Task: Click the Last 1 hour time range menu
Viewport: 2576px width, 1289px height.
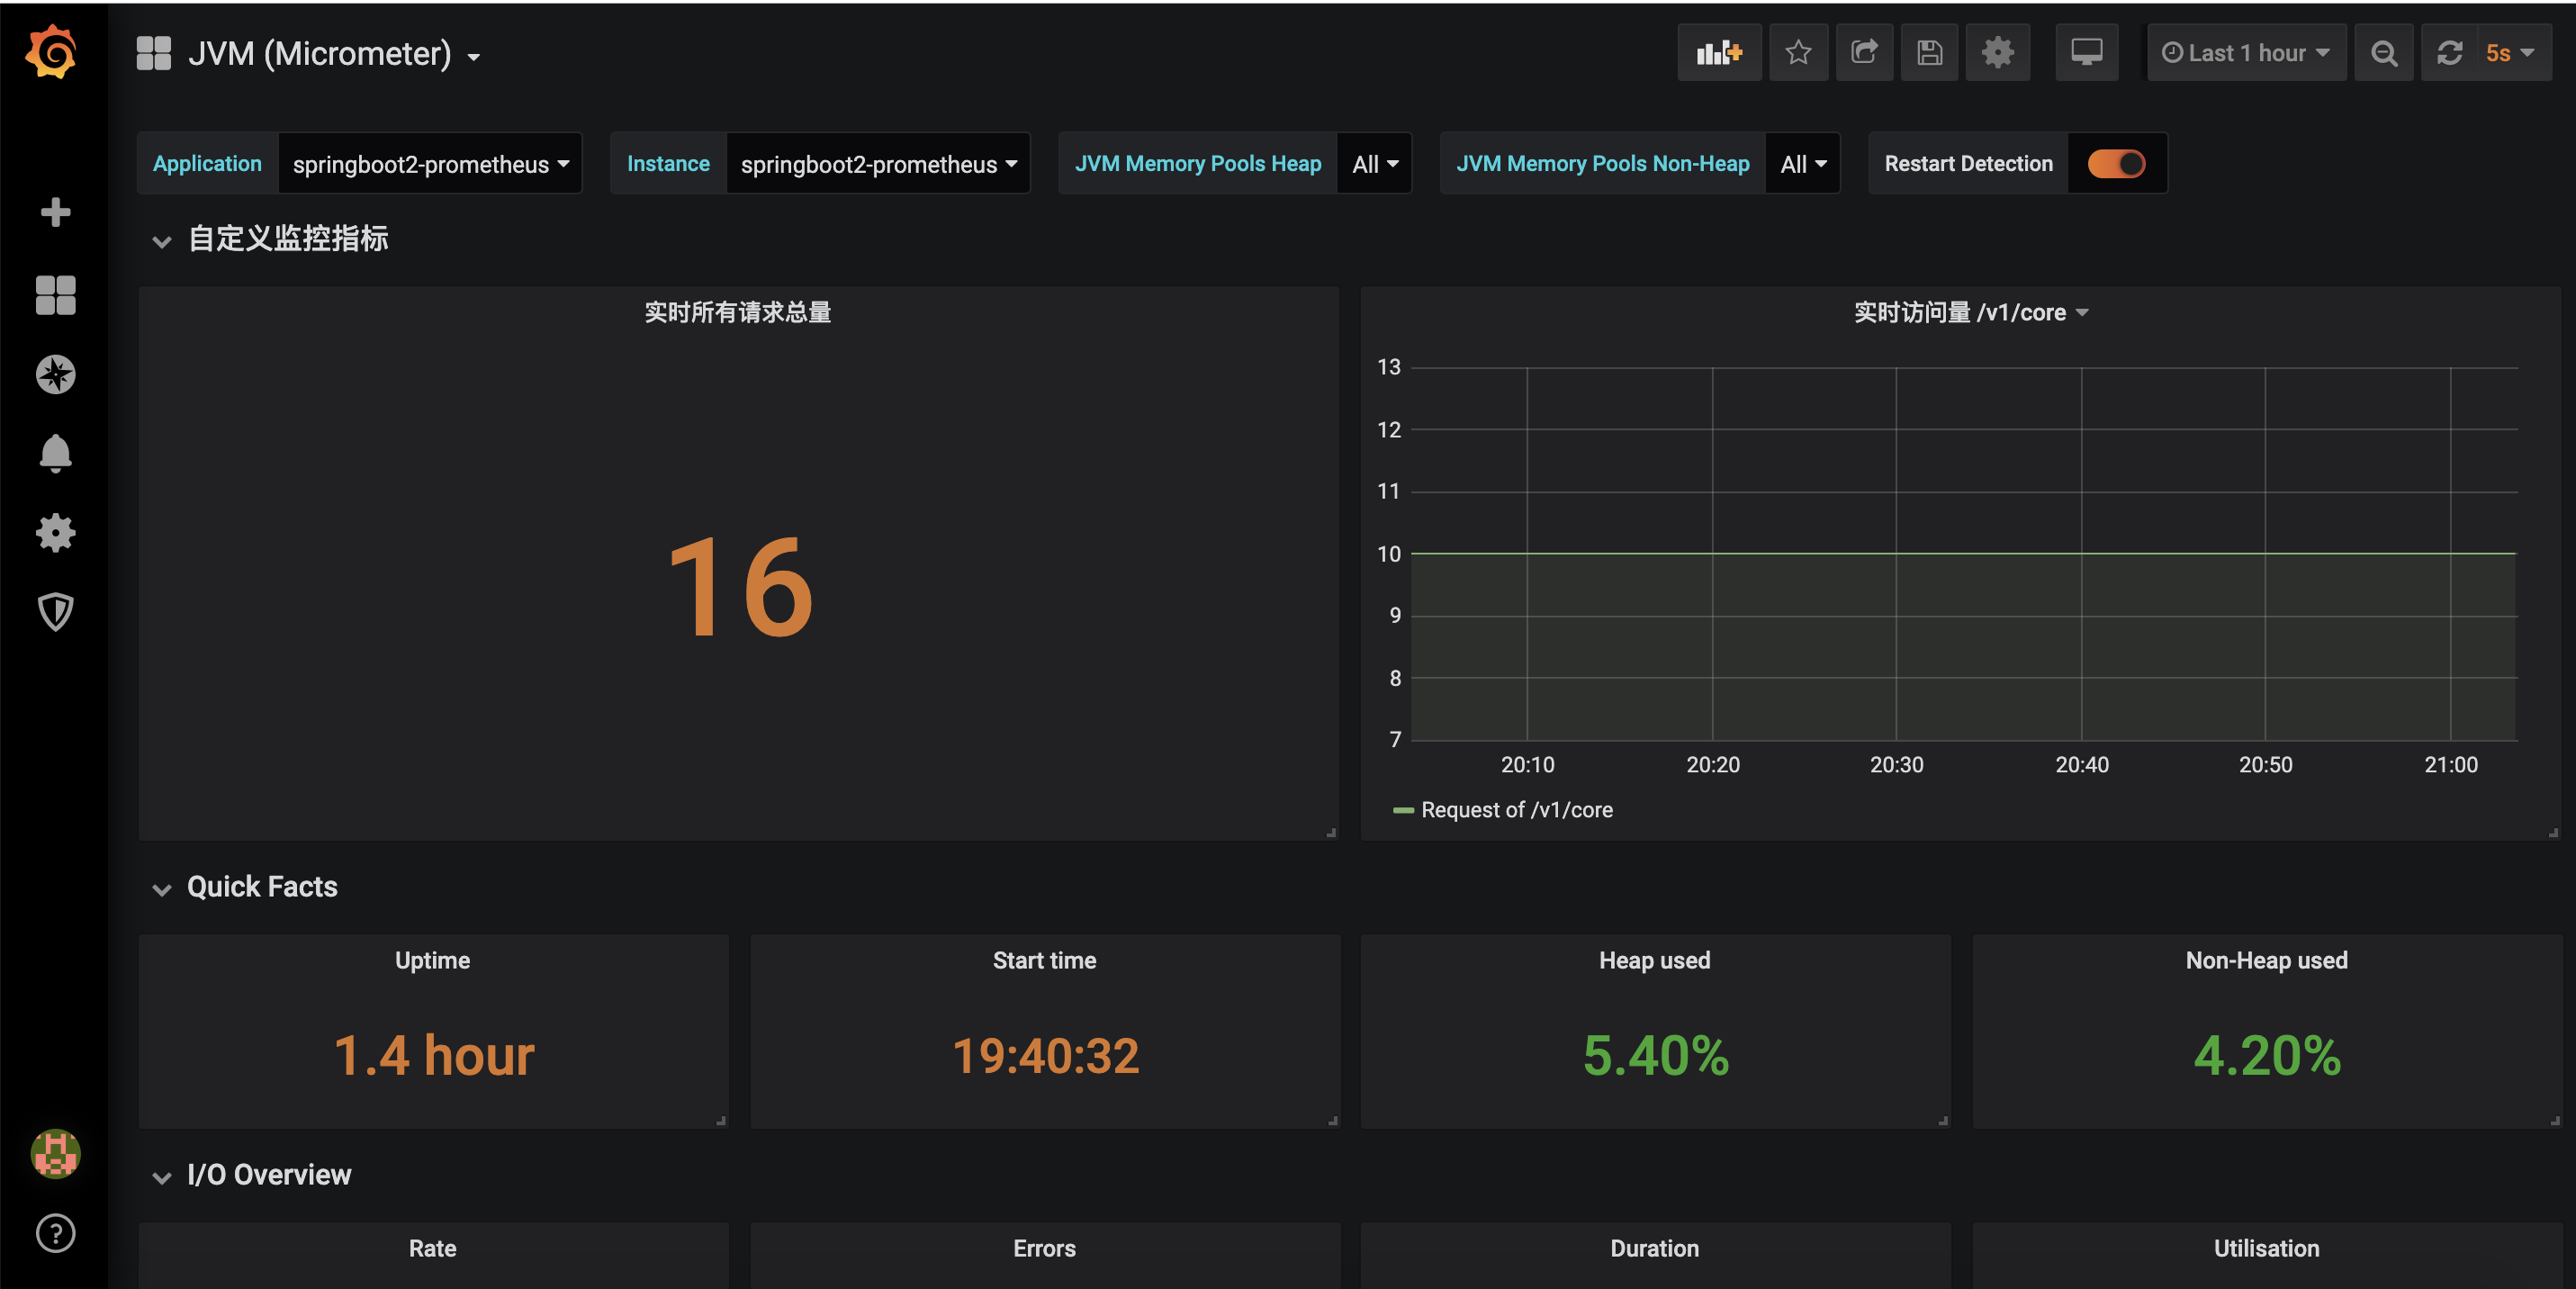Action: [2244, 52]
